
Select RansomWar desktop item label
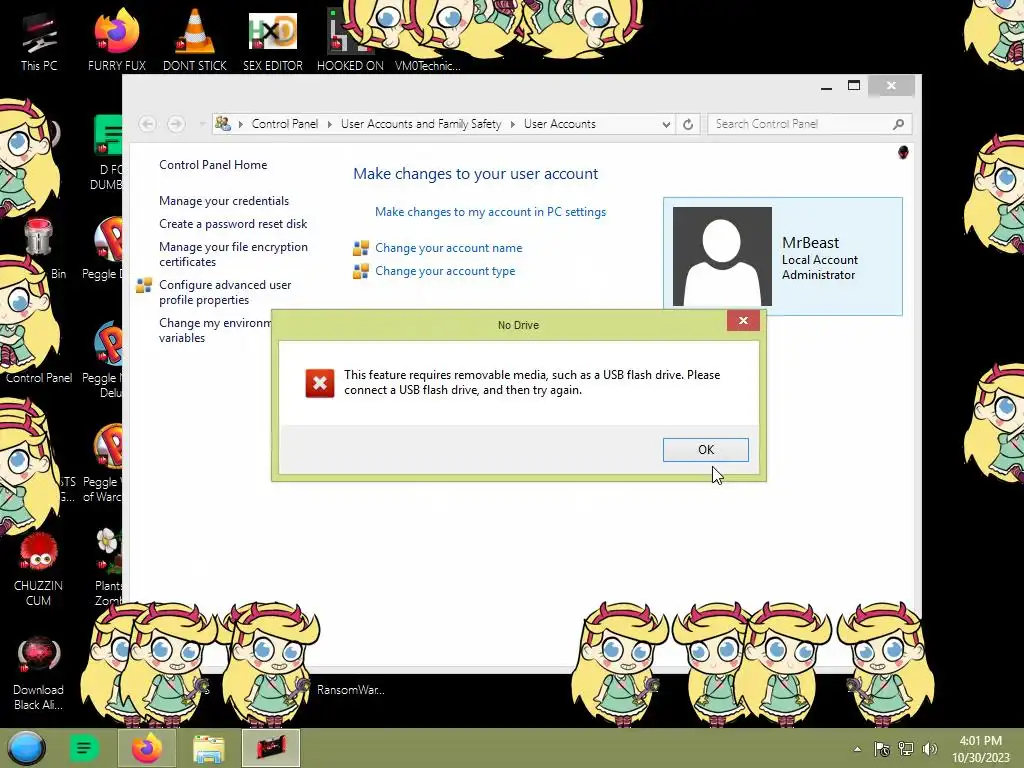(x=351, y=690)
